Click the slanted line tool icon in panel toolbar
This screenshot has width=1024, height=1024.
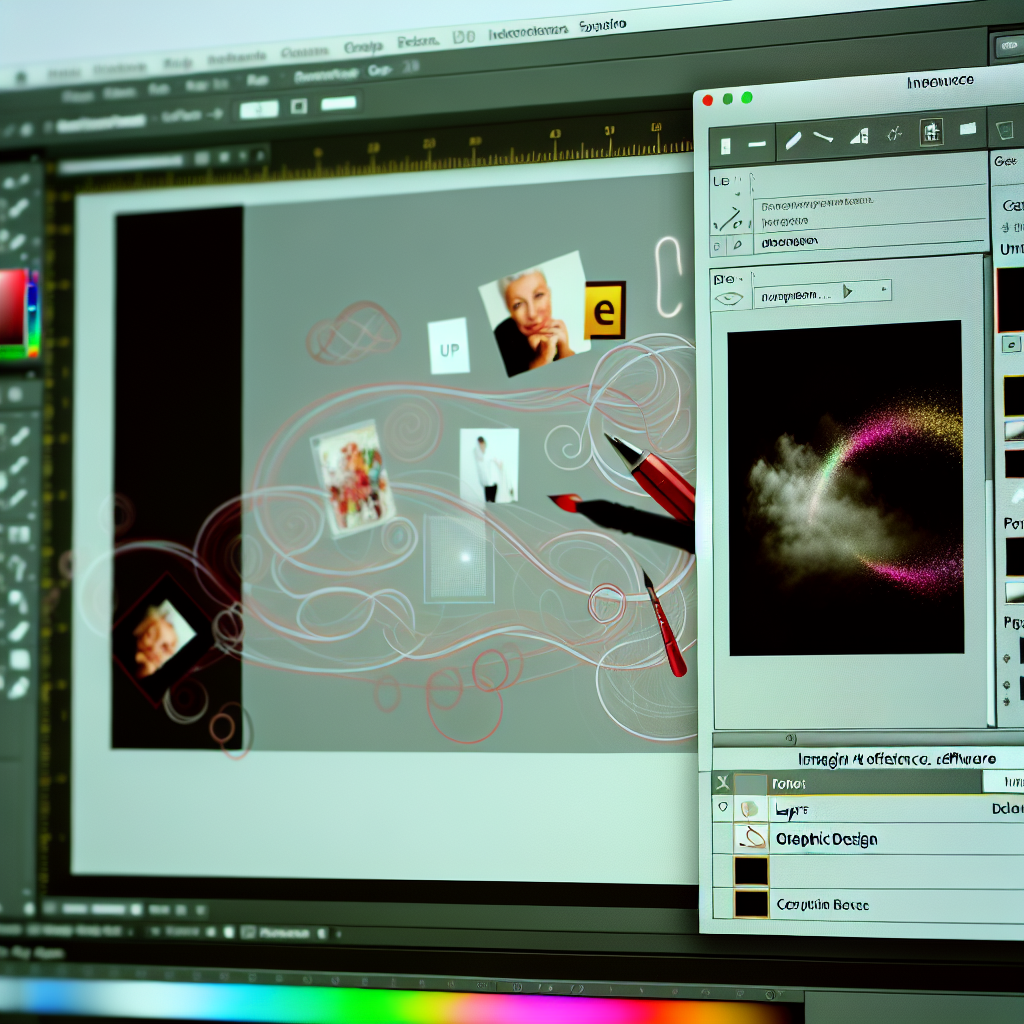click(x=824, y=138)
